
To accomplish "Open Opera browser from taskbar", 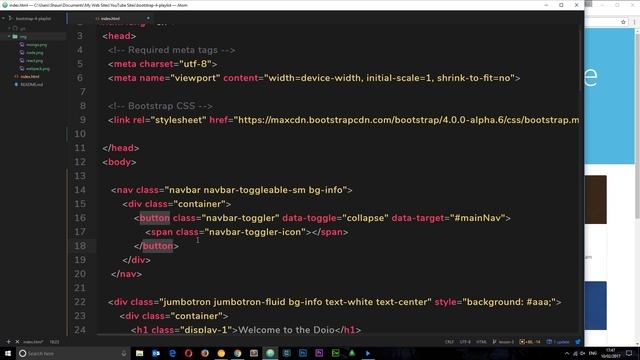I will point(189,353).
